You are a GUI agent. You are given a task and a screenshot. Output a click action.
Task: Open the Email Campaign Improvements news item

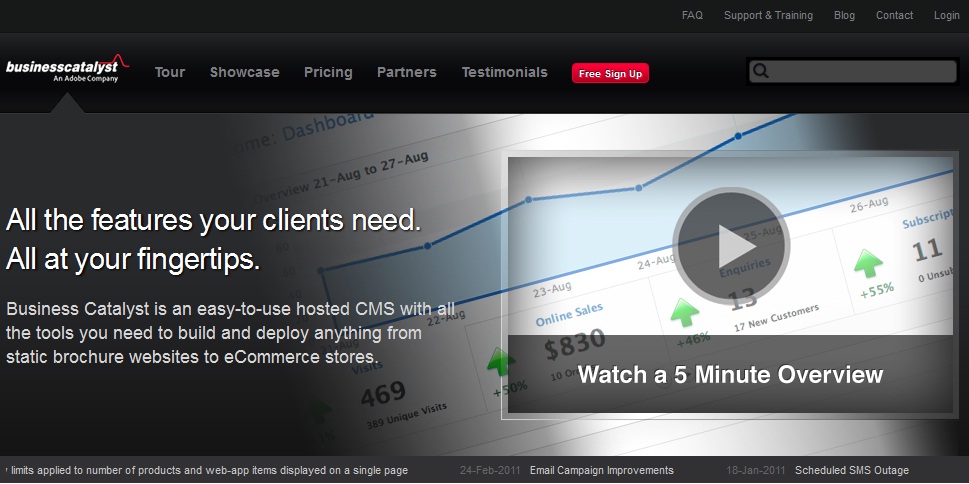tap(601, 470)
